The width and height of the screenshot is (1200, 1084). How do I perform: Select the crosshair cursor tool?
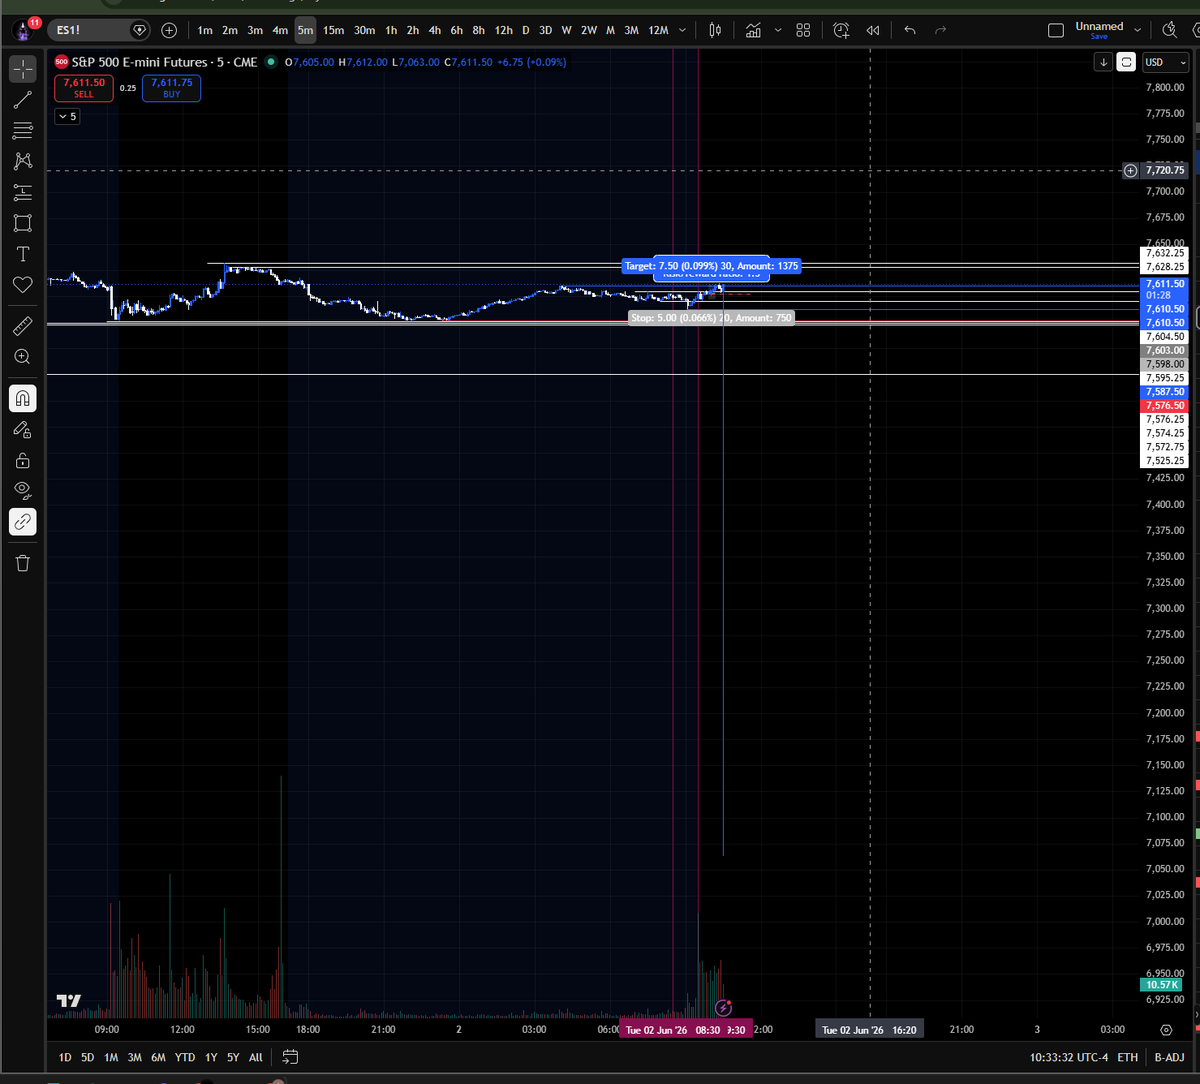tap(23, 69)
